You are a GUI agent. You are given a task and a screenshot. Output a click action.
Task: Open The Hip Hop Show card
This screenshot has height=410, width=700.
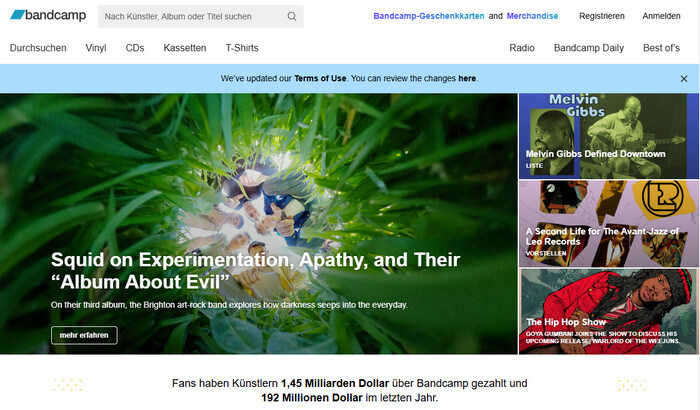point(608,311)
